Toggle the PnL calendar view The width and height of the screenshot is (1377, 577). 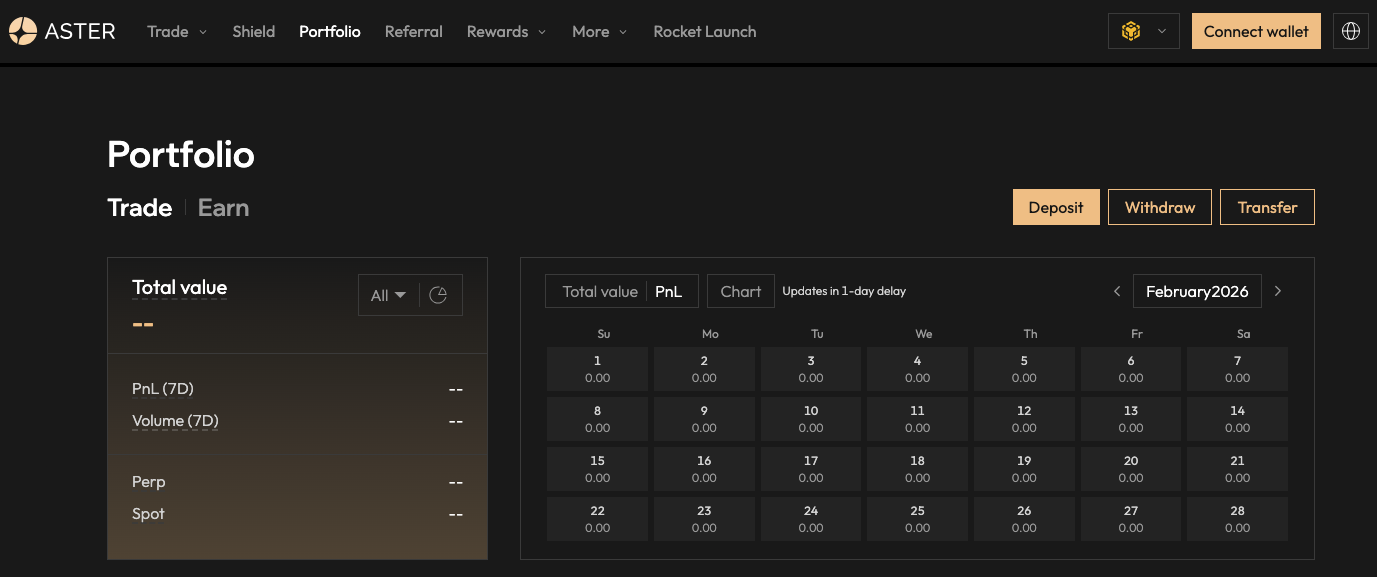[670, 291]
